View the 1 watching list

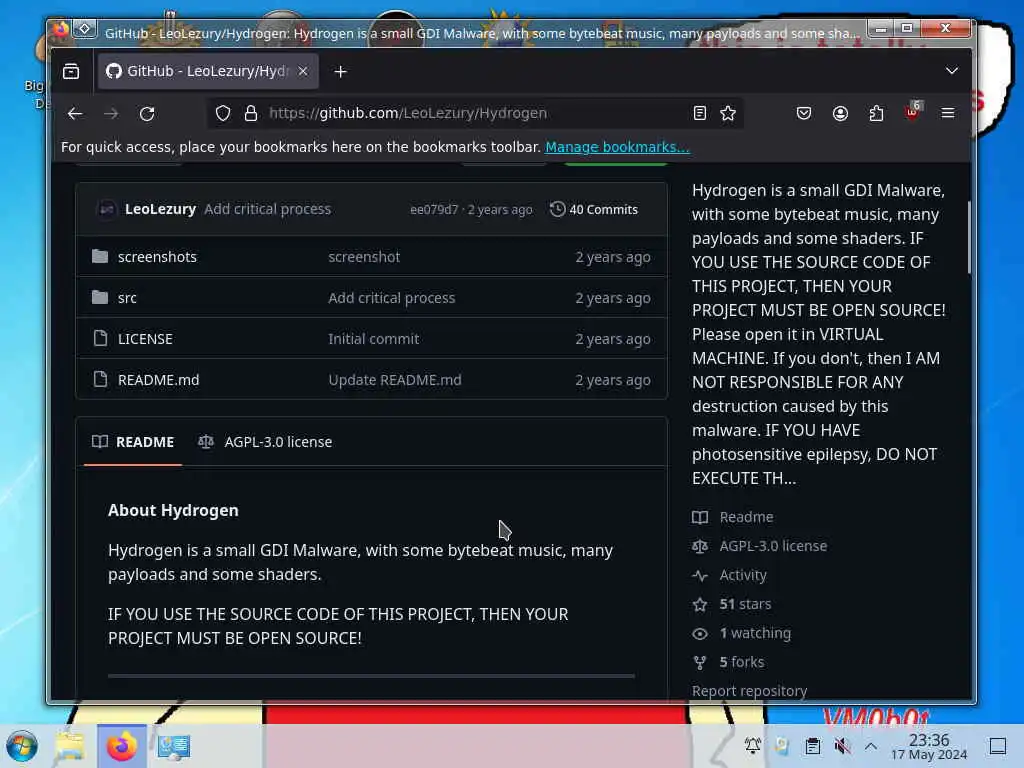(755, 633)
